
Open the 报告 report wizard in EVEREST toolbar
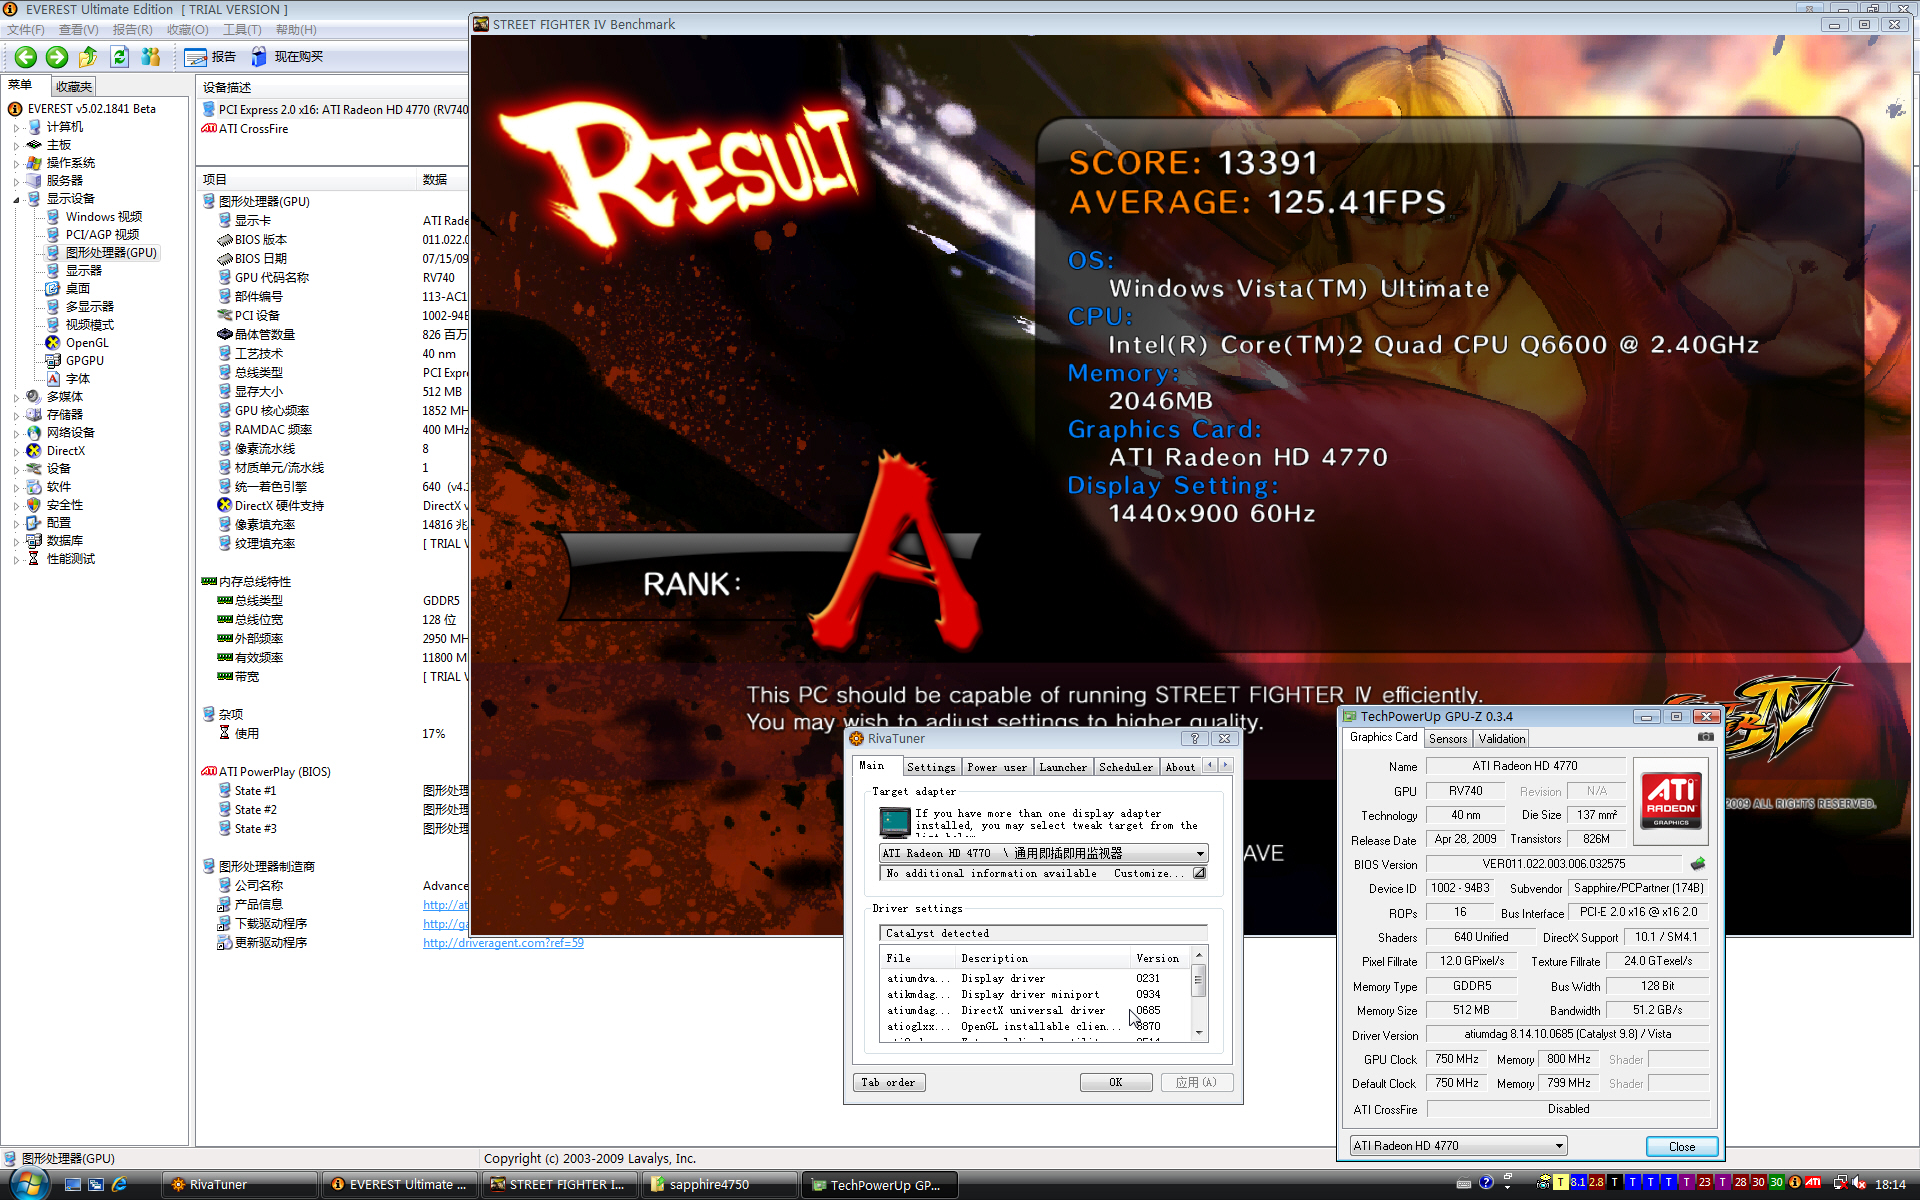211,57
